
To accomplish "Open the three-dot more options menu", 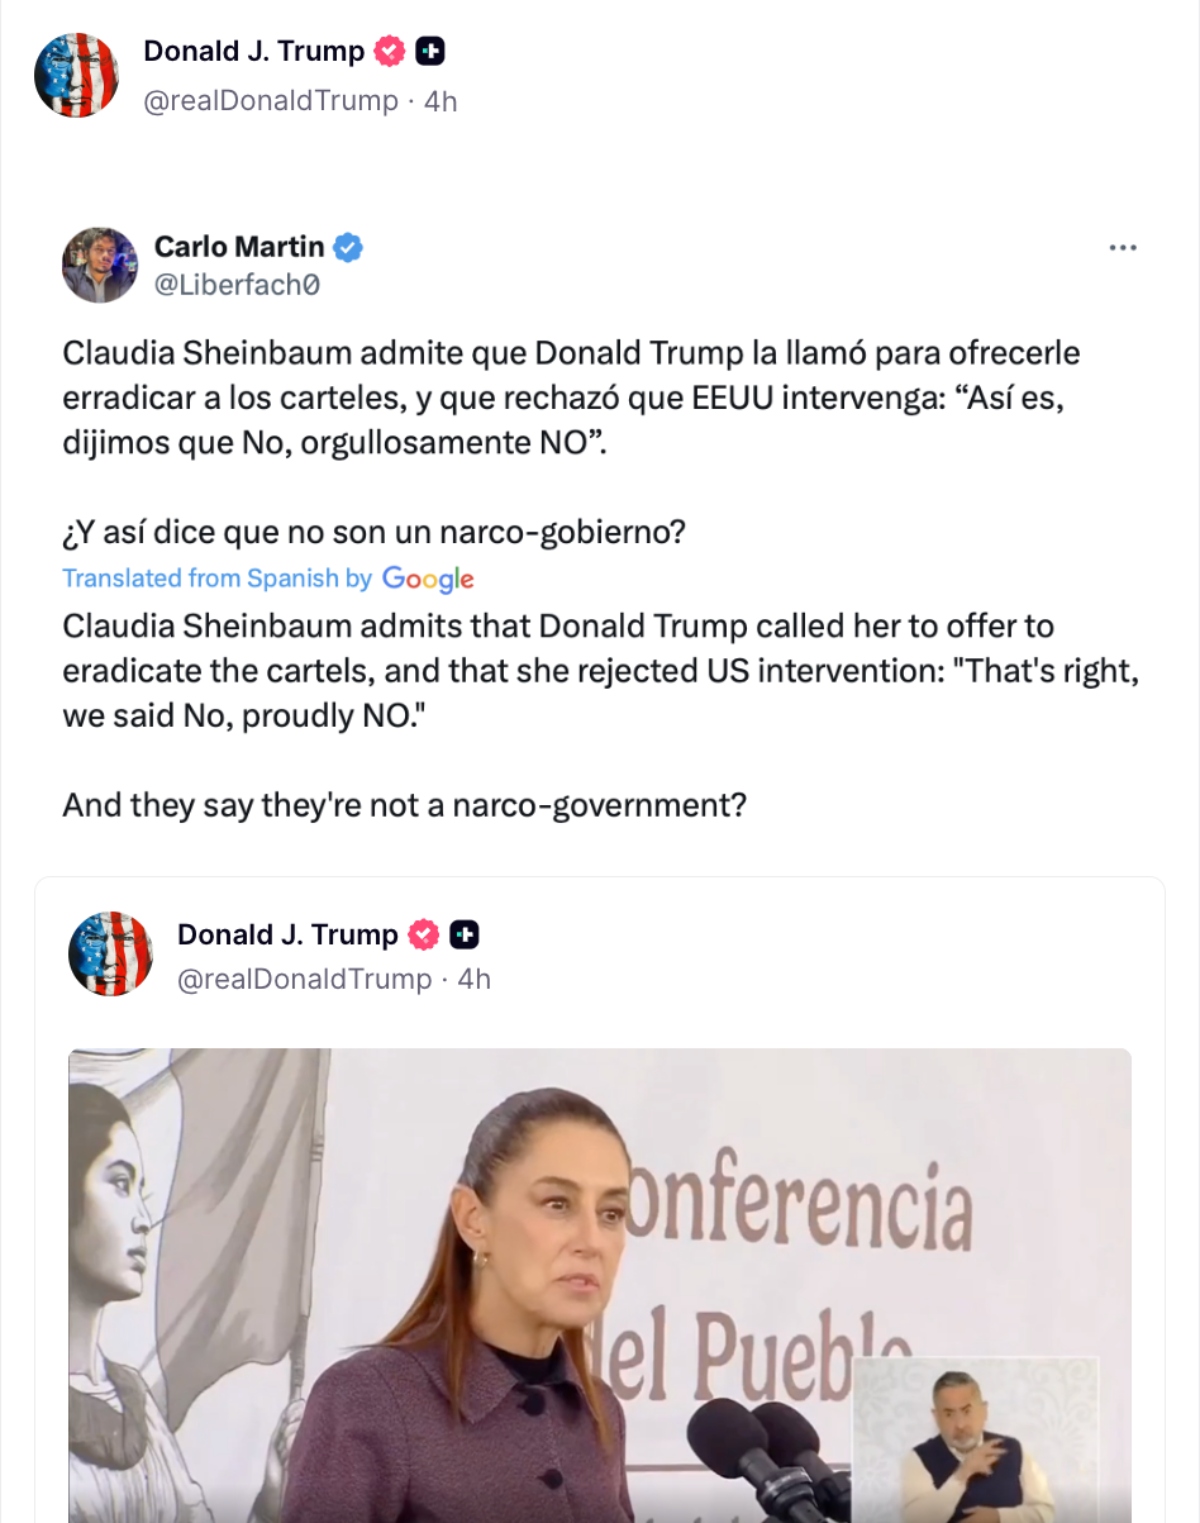I will point(1122,247).
